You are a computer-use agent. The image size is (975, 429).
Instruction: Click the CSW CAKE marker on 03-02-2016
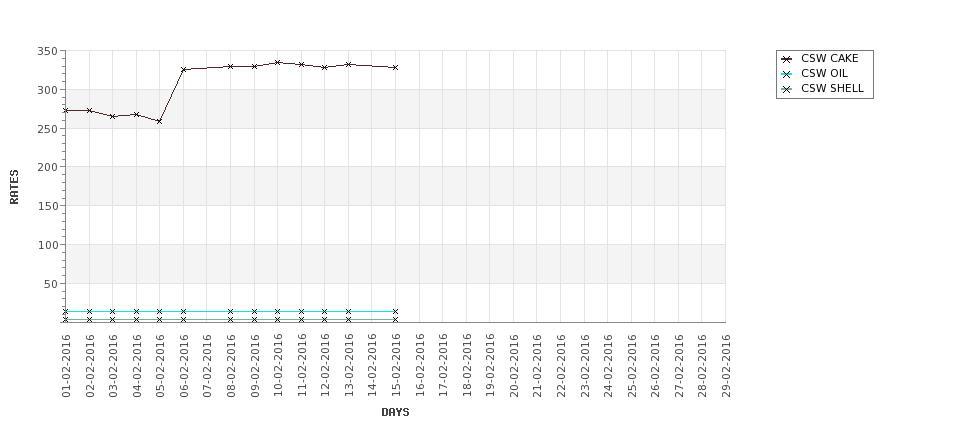pos(113,116)
